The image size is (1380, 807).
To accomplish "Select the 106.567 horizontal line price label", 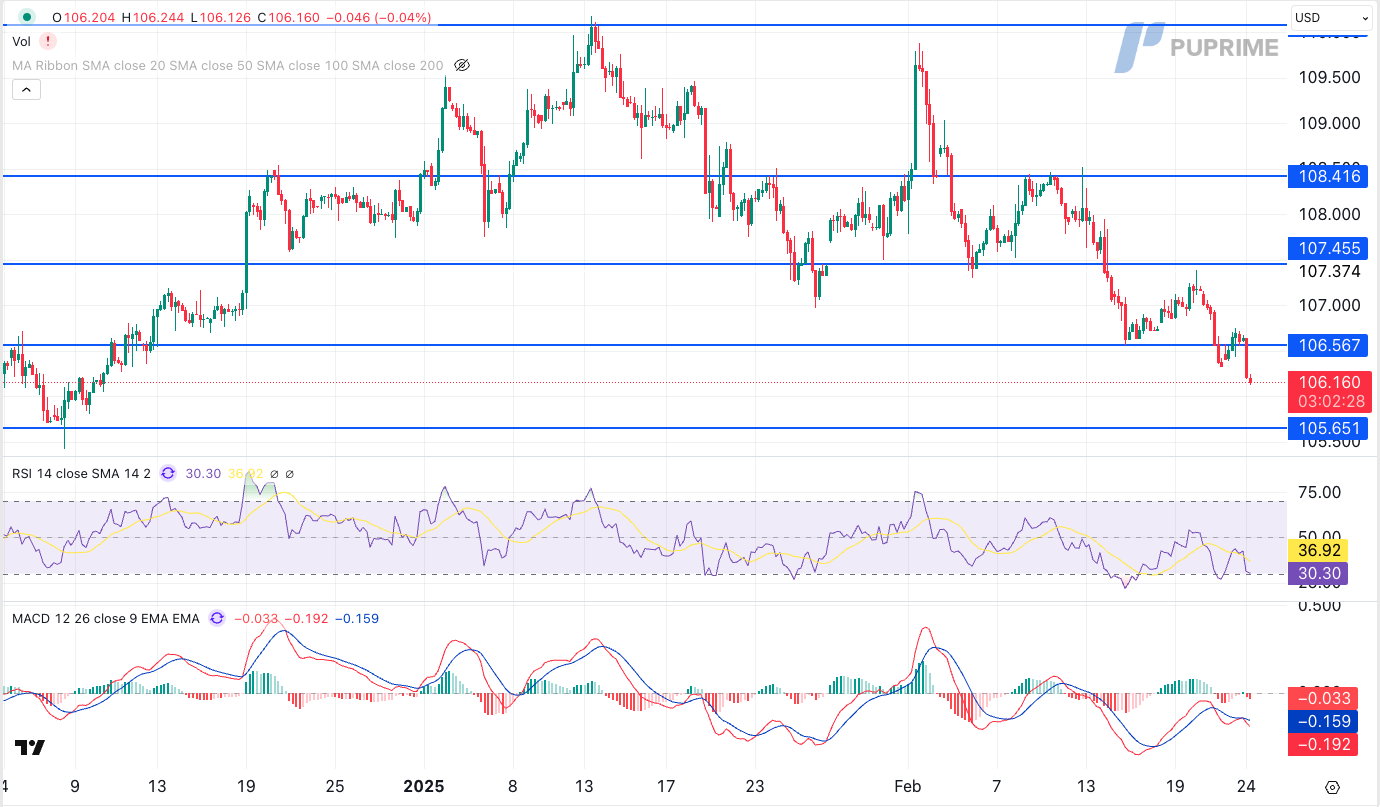I will point(1330,345).
